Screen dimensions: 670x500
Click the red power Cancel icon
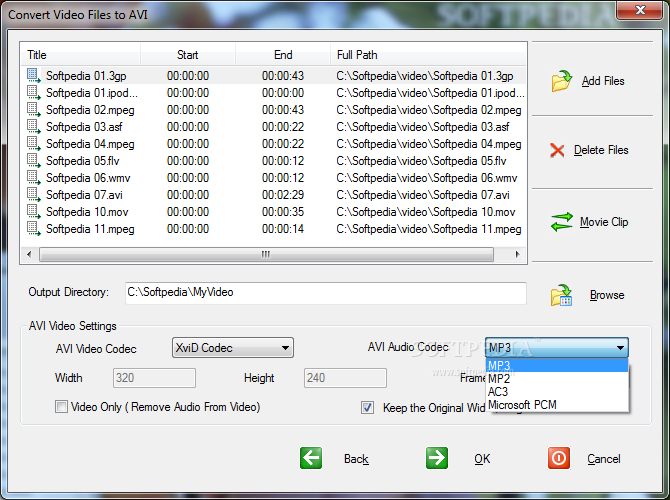558,459
